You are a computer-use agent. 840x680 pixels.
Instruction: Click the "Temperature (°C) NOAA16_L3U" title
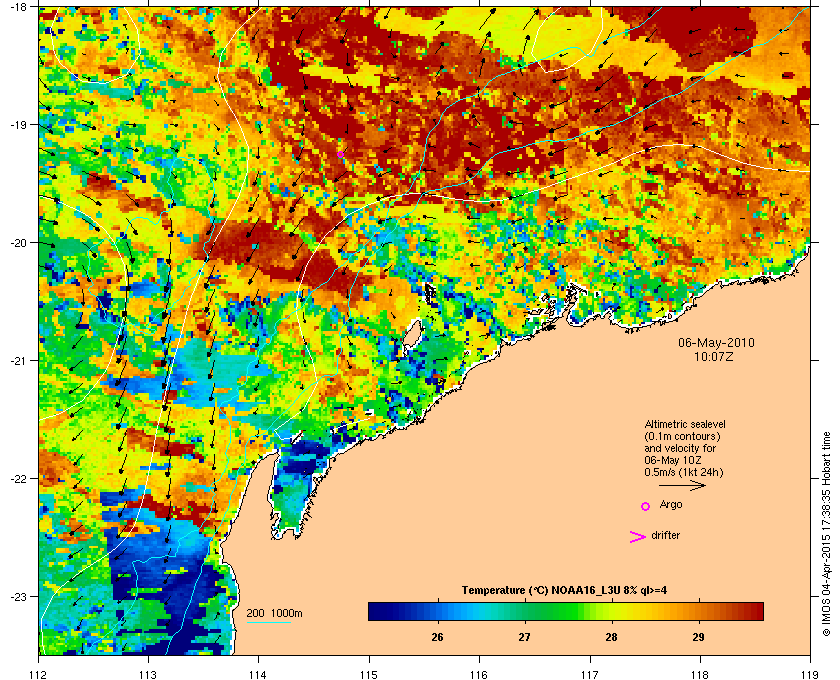541,591
